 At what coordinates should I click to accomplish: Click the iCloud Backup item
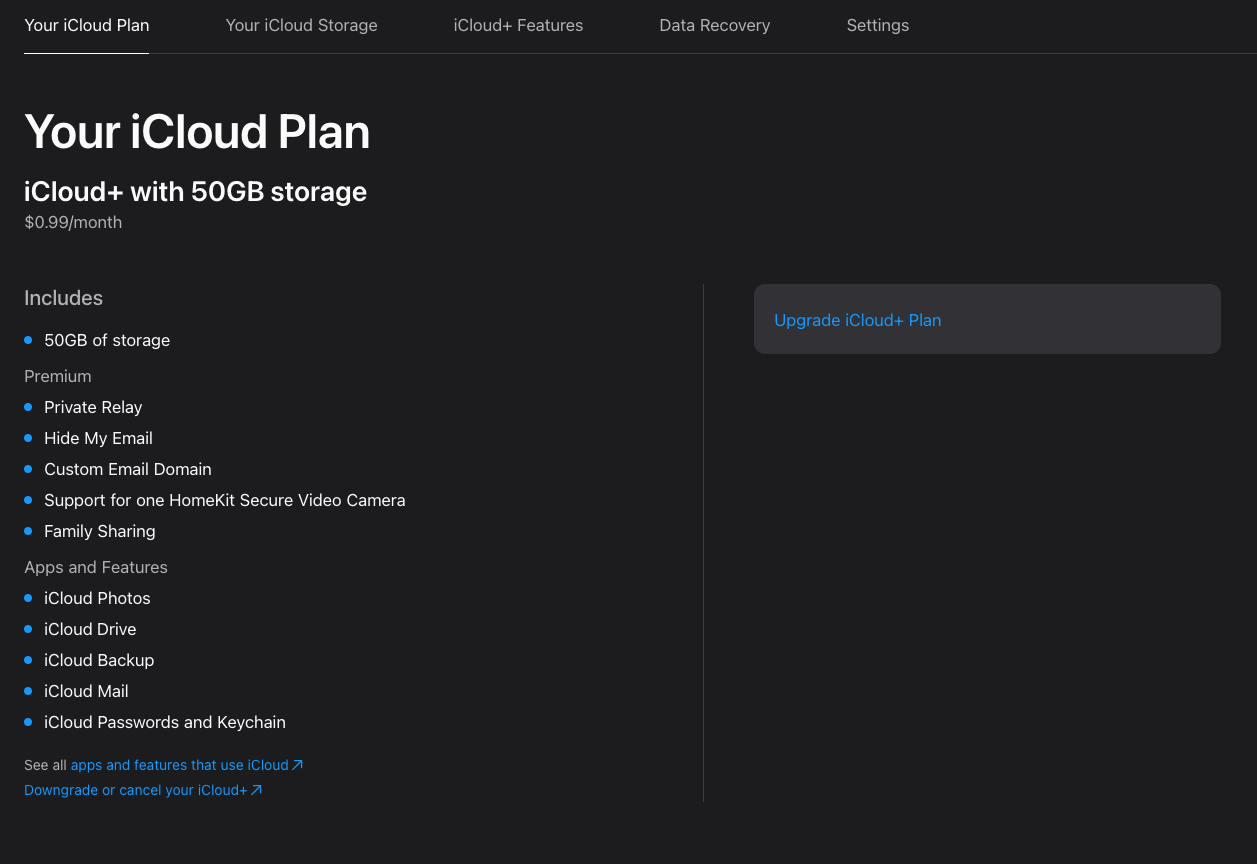99,660
